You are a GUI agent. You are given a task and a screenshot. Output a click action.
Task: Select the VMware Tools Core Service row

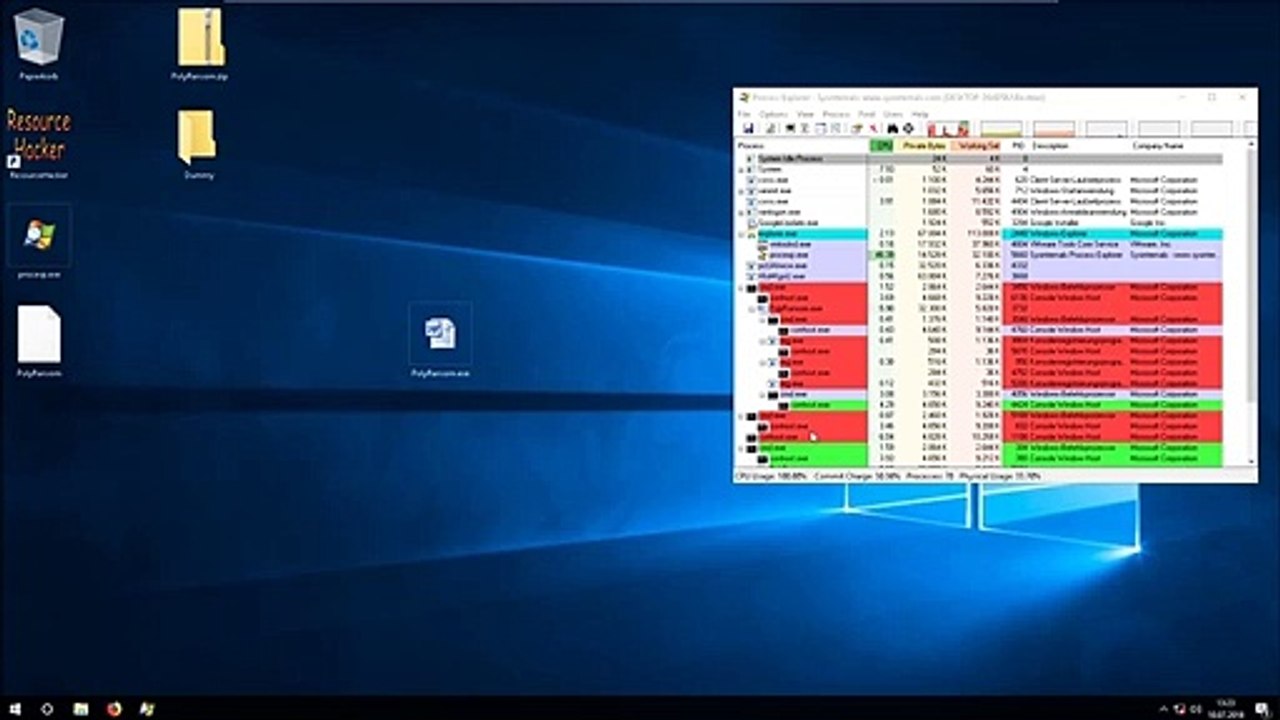(990, 244)
